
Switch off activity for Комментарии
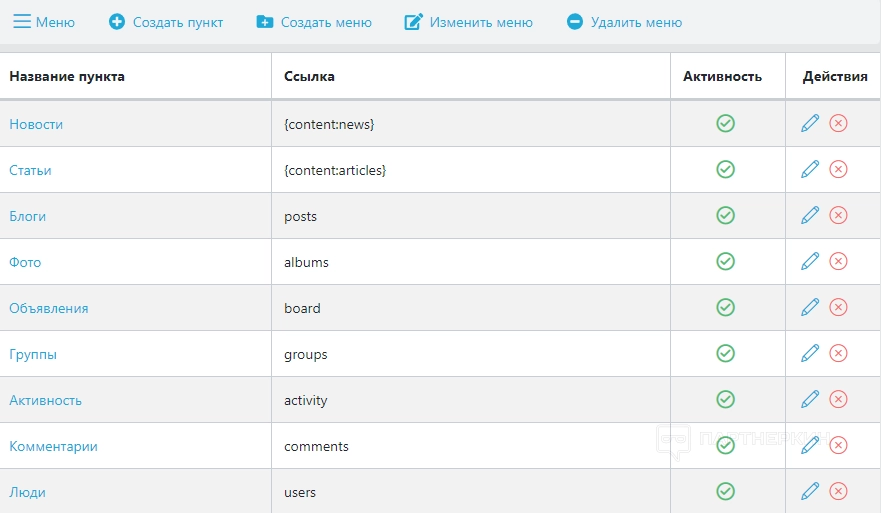coord(726,445)
